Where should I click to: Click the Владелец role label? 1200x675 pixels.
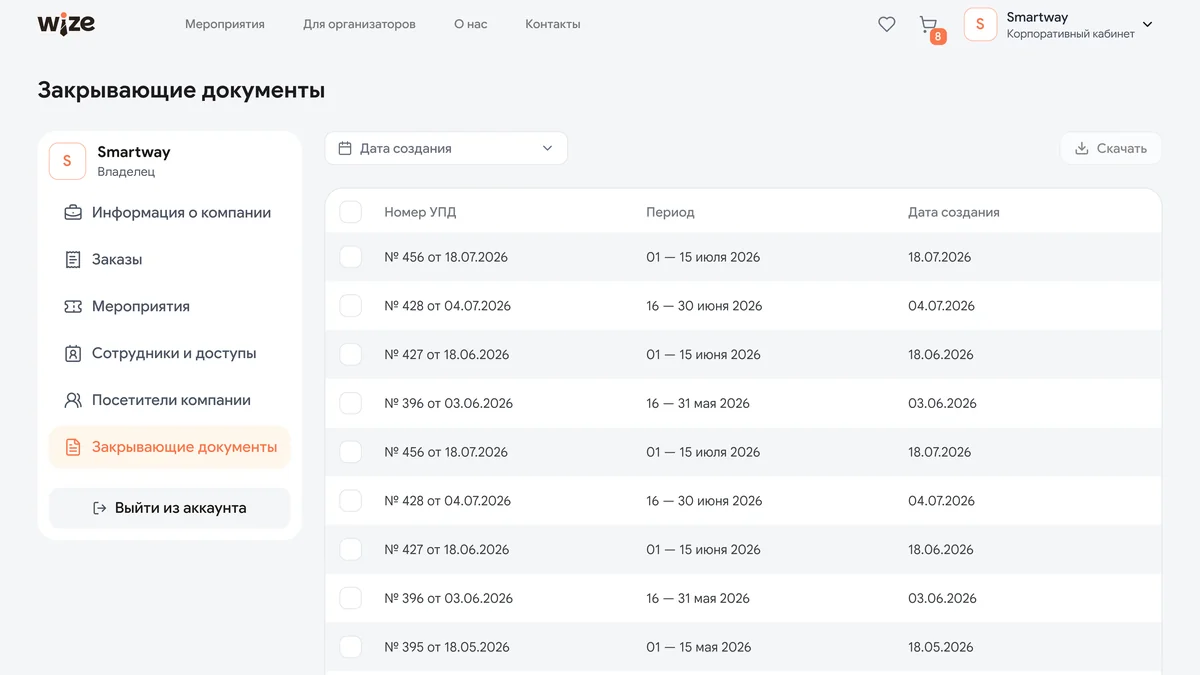[126, 172]
